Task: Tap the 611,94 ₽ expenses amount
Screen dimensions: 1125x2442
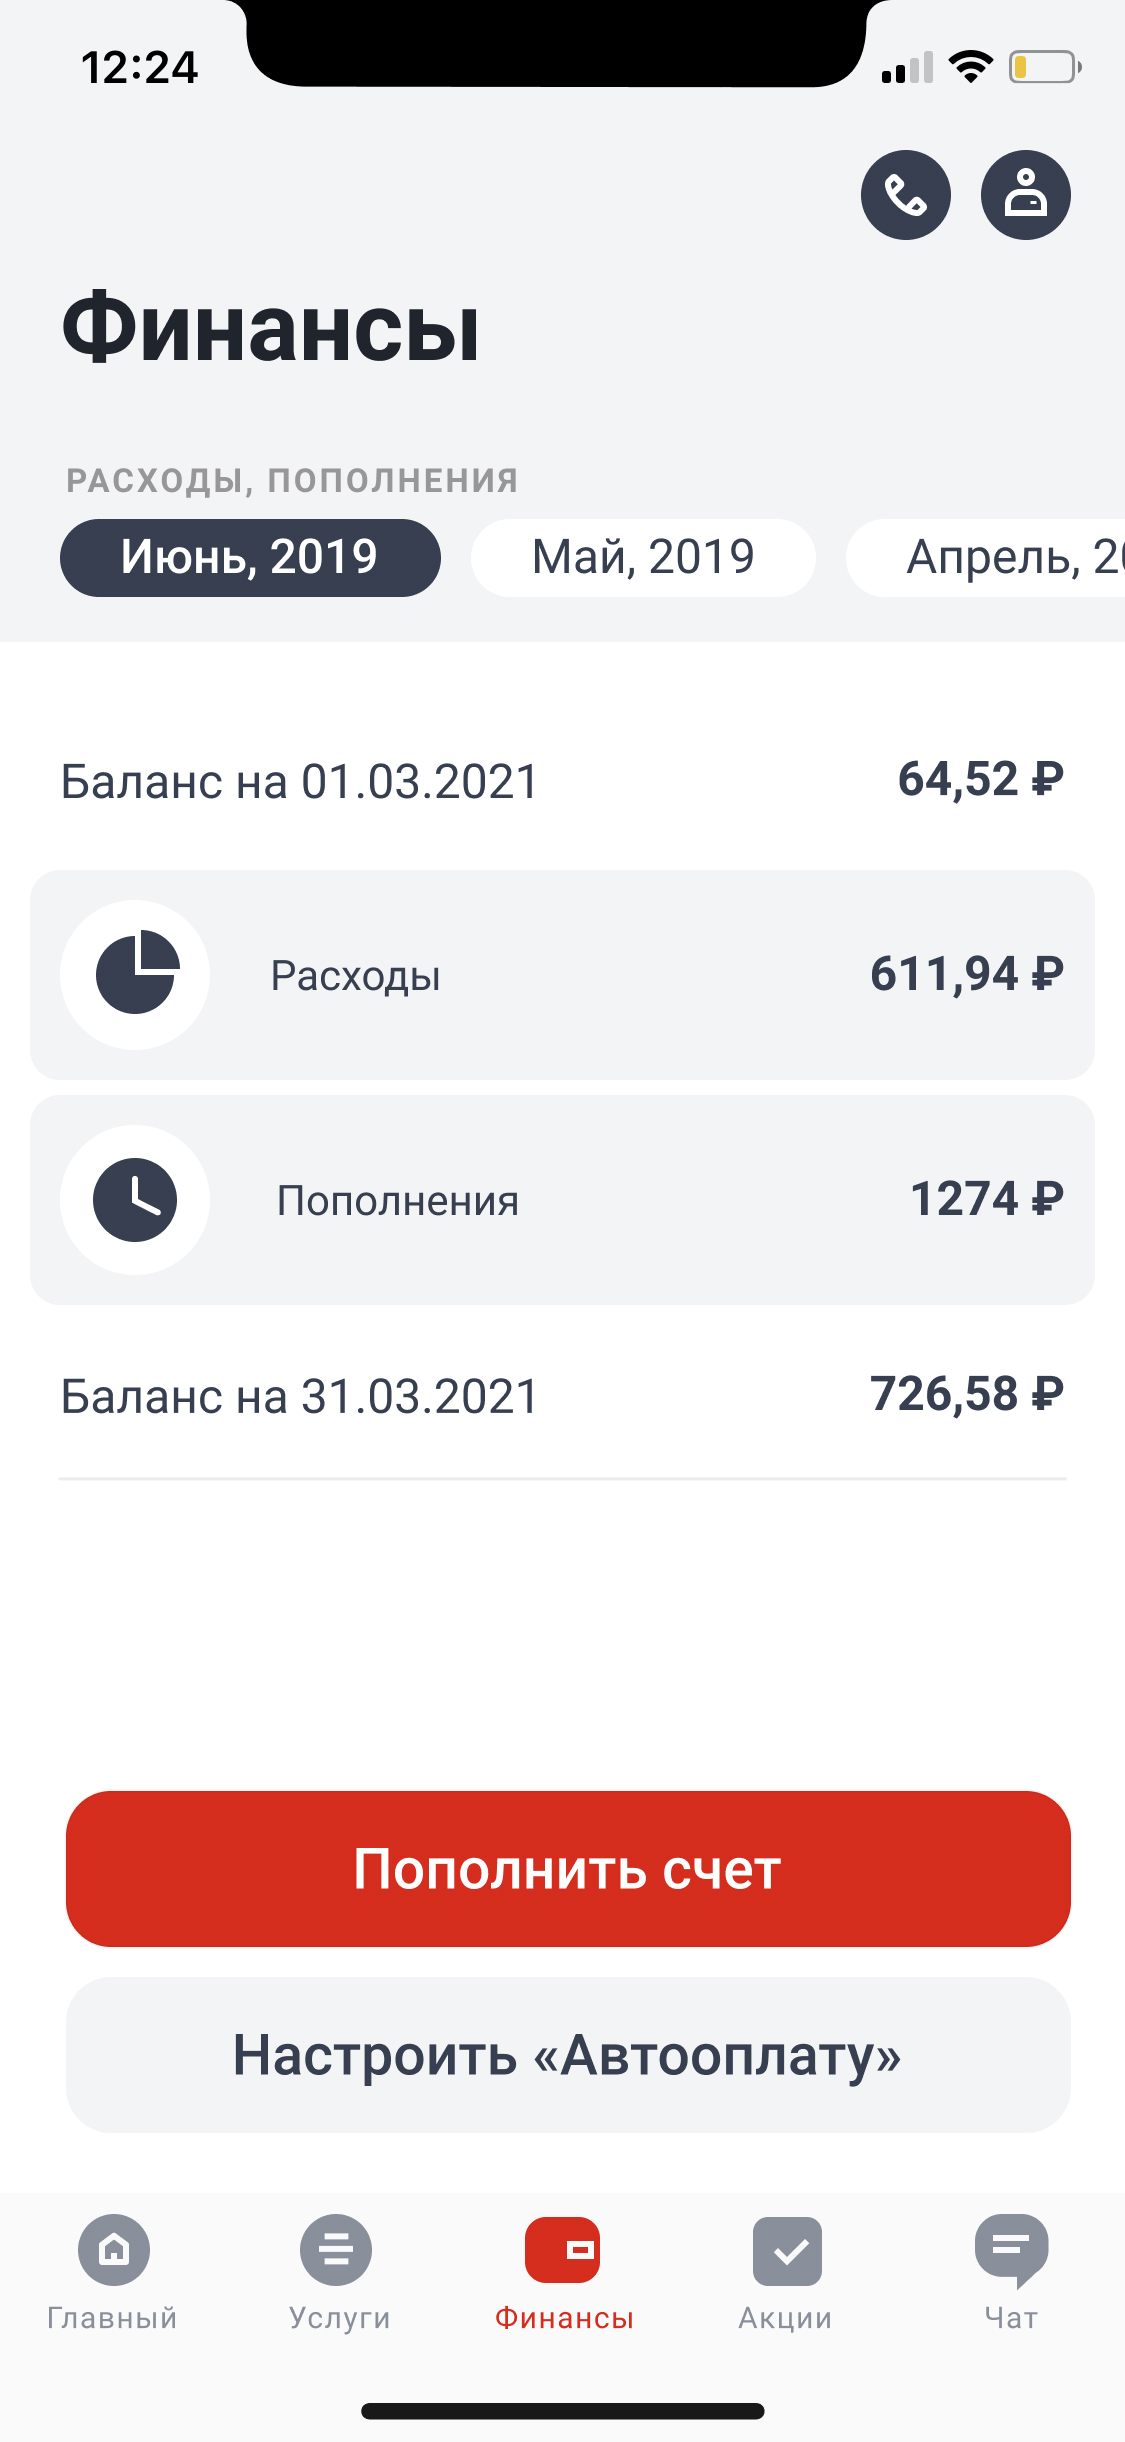Action: [966, 974]
